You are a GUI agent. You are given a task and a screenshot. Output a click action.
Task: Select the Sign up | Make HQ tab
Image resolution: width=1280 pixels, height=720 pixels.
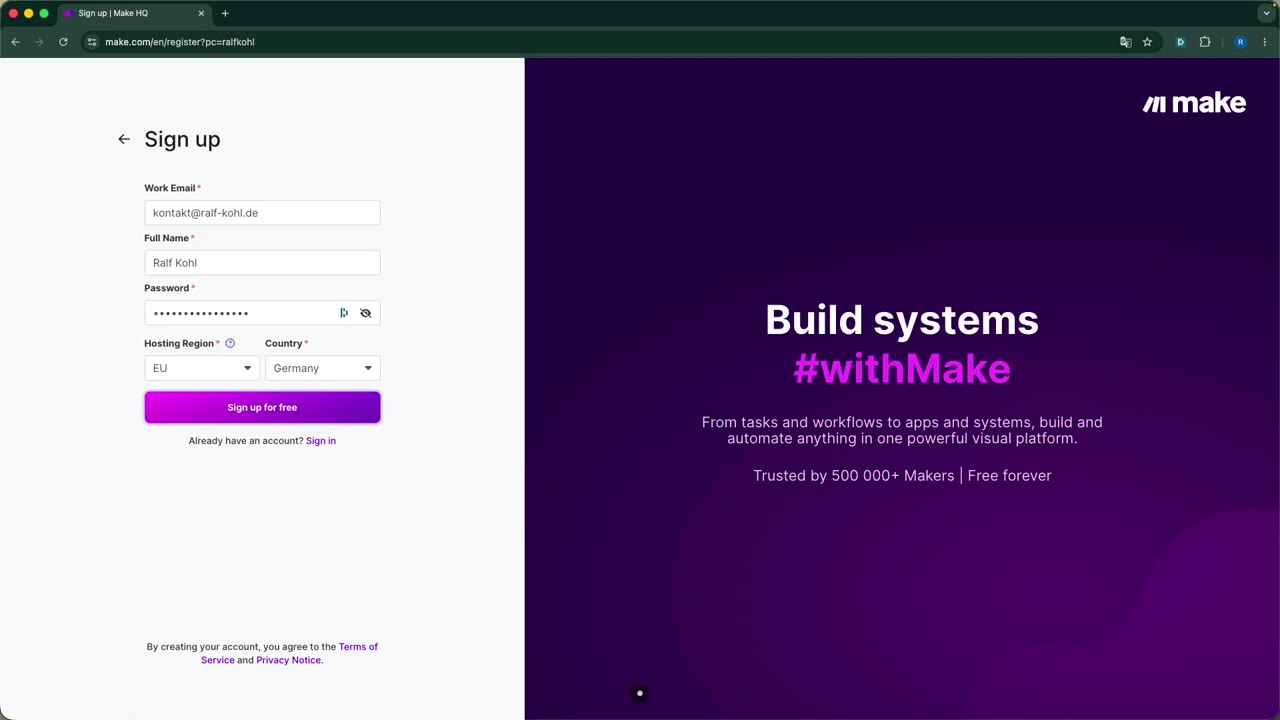[x=133, y=13]
